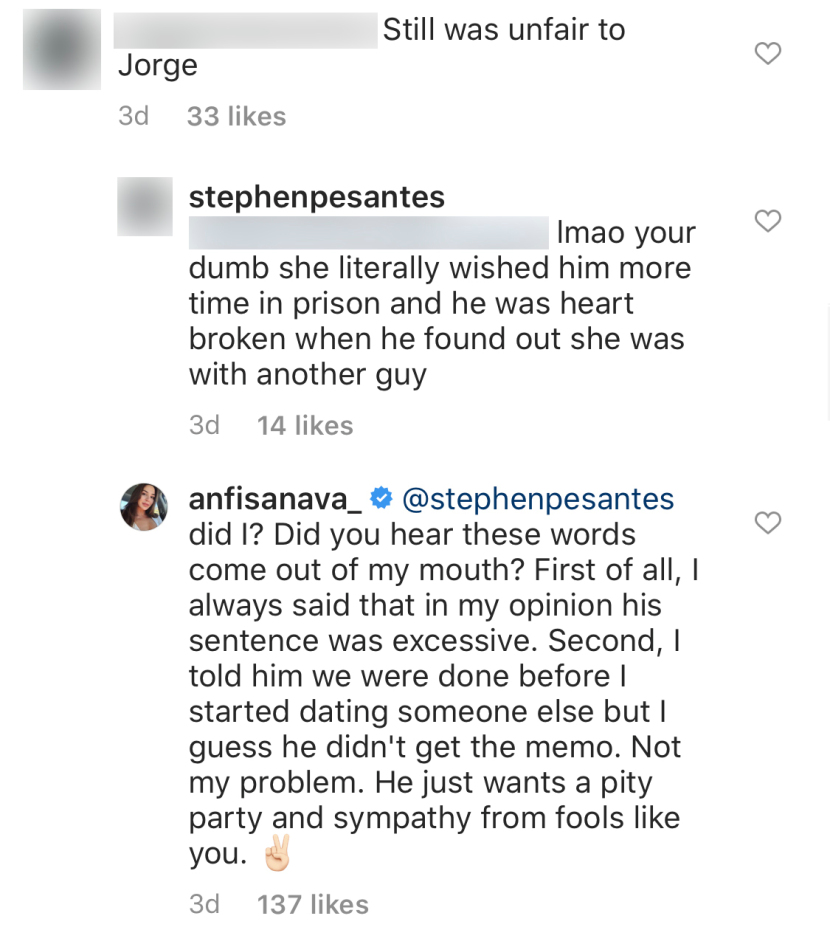
Task: View the 33 likes list
Action: click(236, 116)
